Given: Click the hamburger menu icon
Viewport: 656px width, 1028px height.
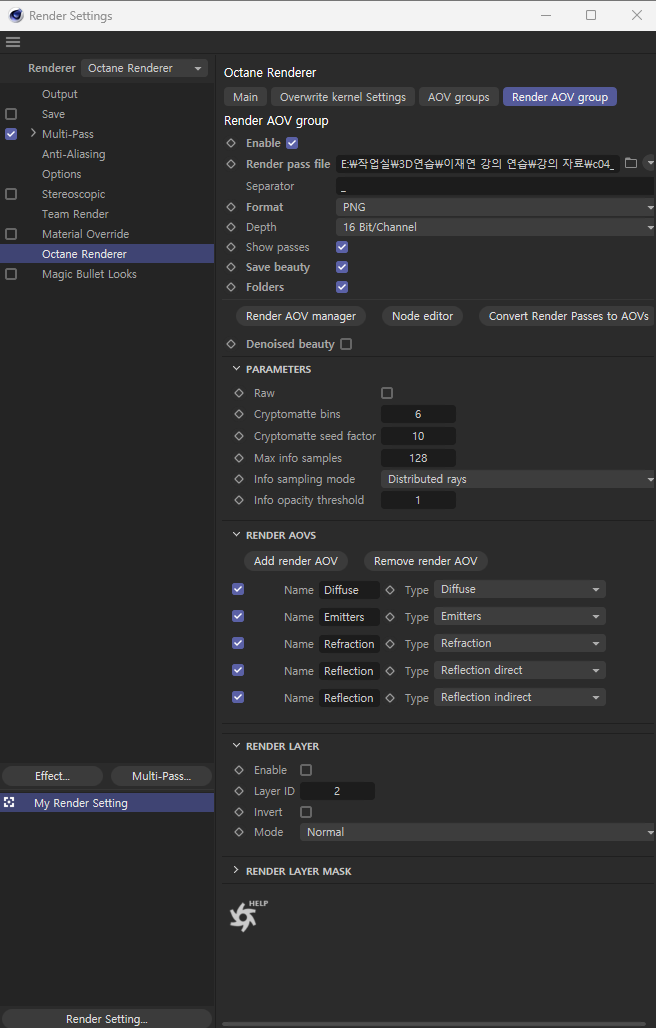Looking at the screenshot, I should pos(13,42).
